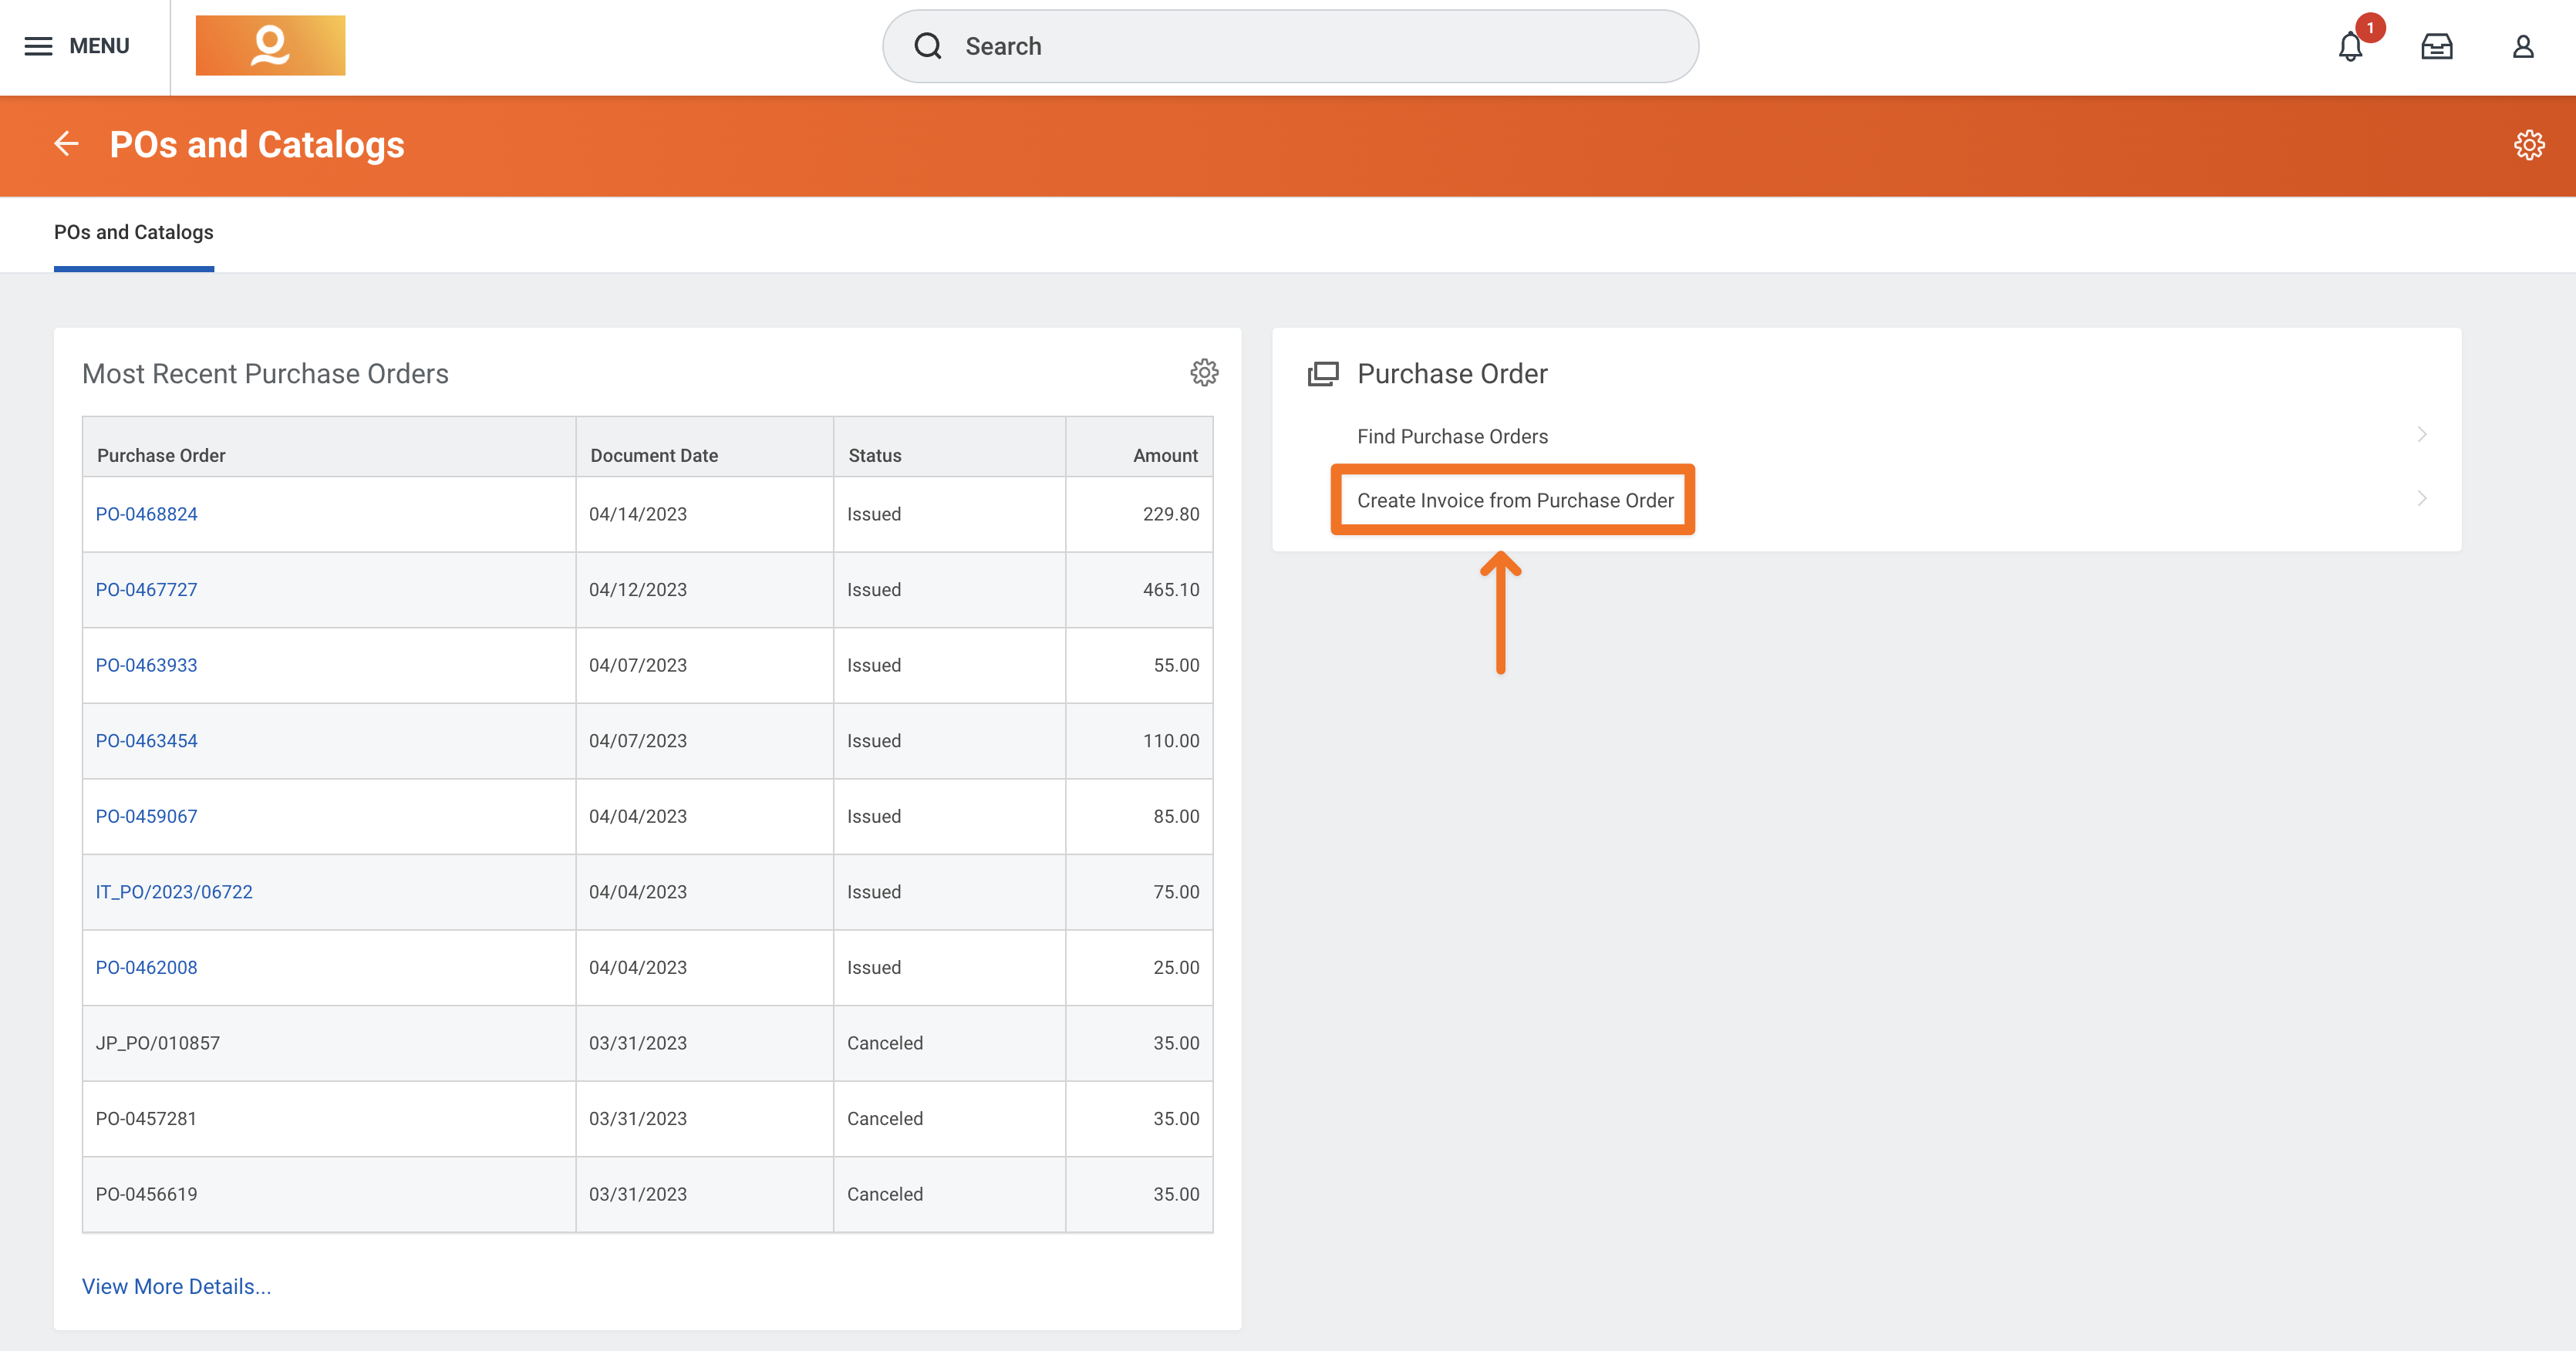This screenshot has width=2576, height=1351.
Task: Click the back arrow beside page title
Action: (66, 144)
